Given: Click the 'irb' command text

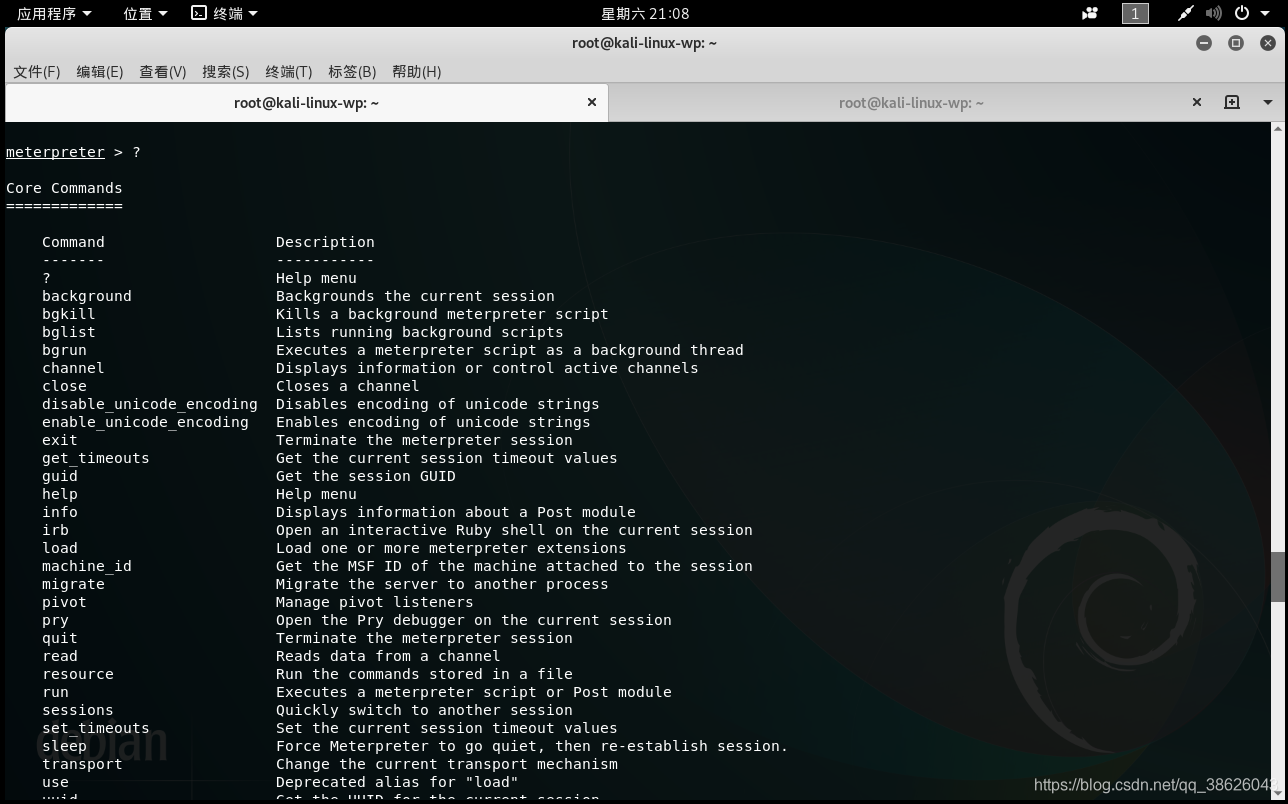Looking at the screenshot, I should pos(55,530).
